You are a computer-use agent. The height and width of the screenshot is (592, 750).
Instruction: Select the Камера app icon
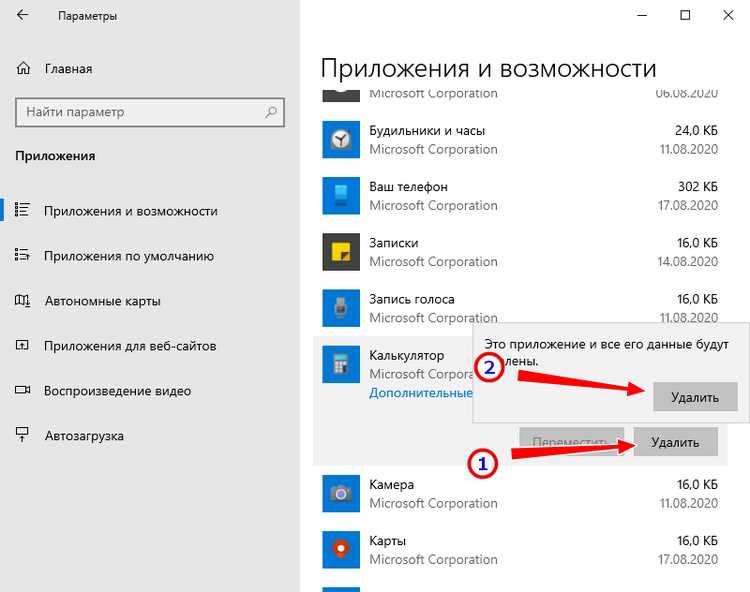coord(341,493)
